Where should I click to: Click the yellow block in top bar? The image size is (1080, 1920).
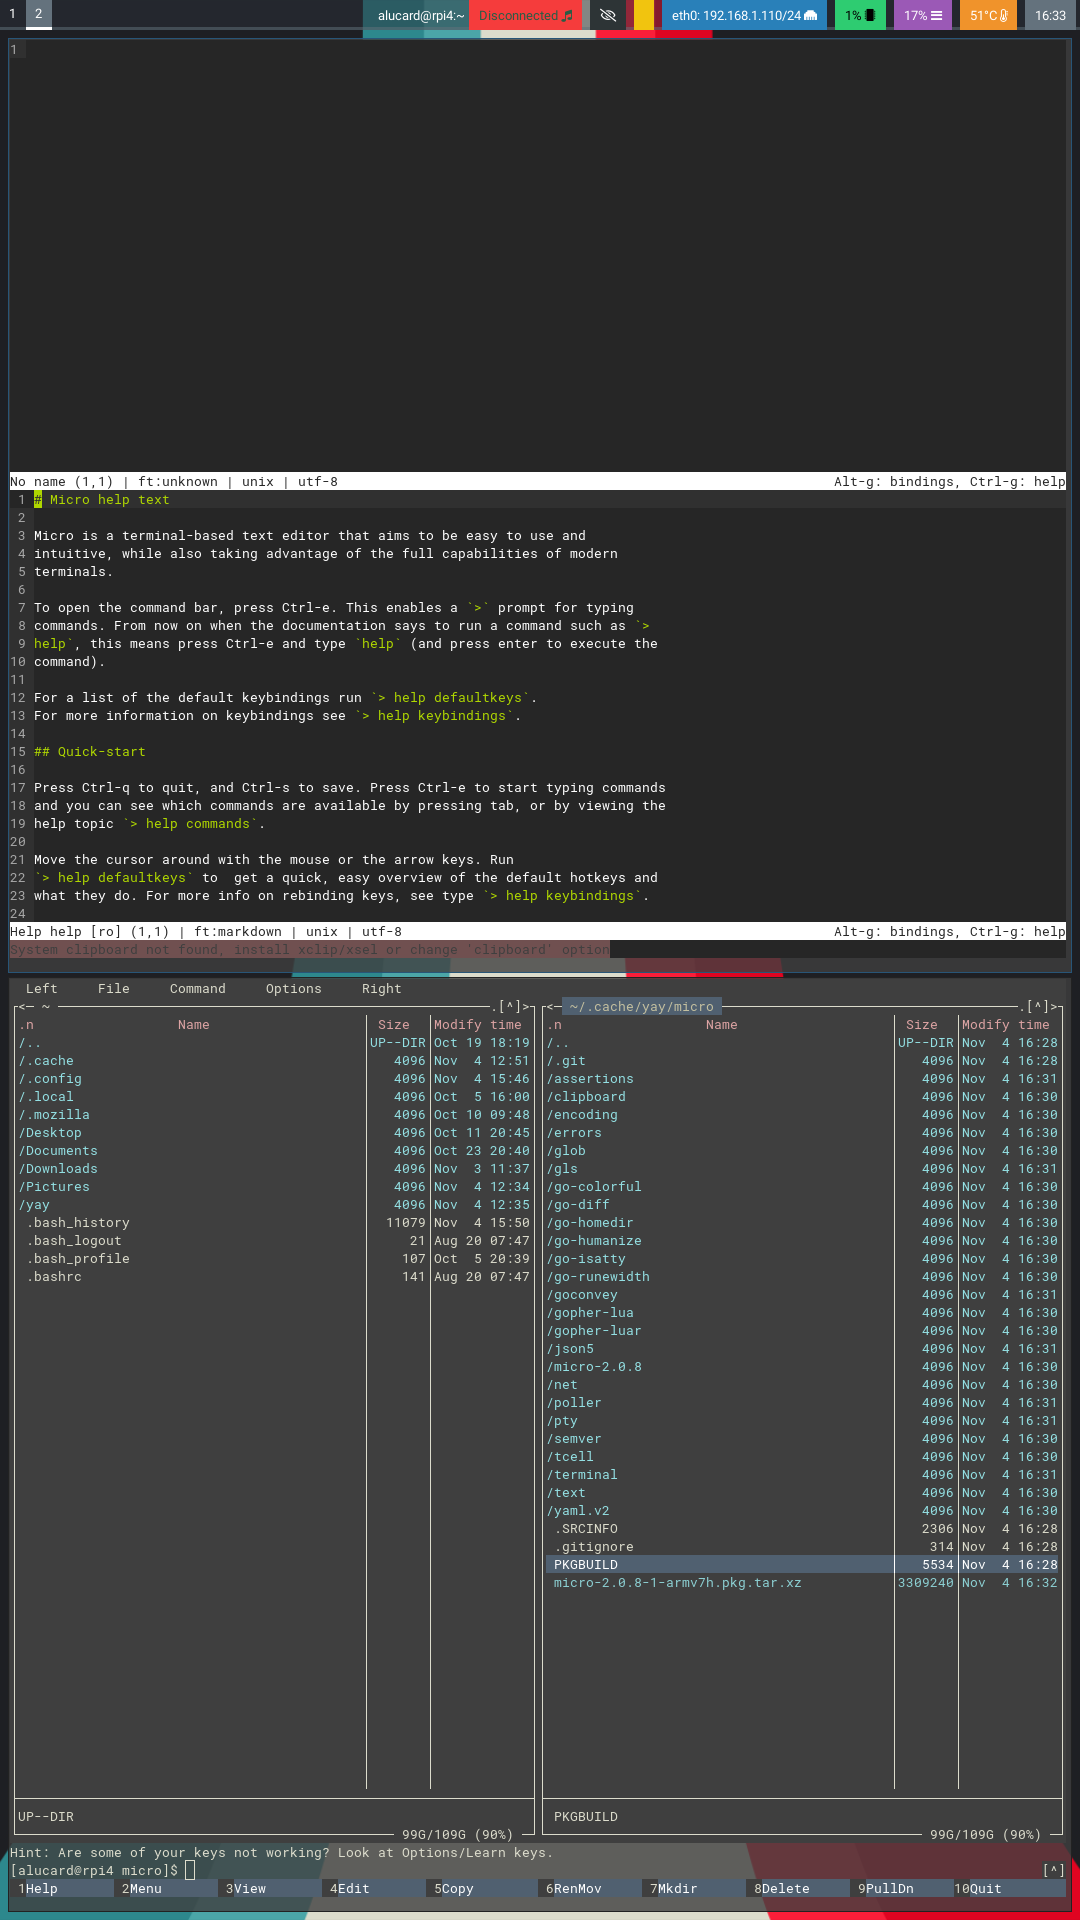click(644, 15)
